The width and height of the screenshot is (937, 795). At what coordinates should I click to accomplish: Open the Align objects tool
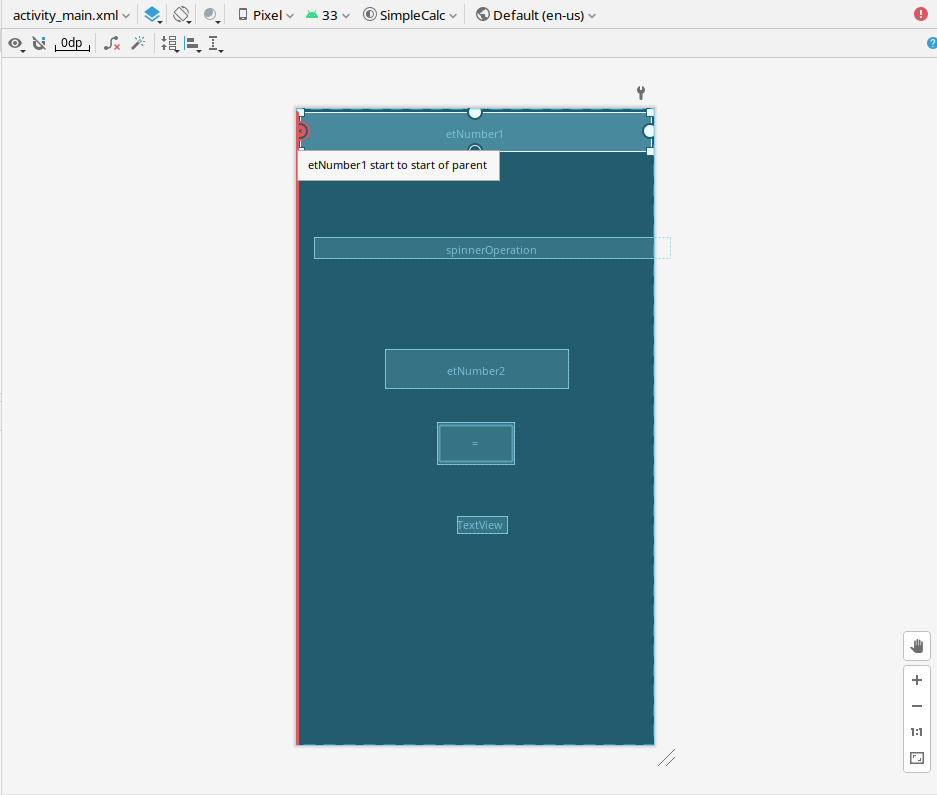[x=192, y=43]
